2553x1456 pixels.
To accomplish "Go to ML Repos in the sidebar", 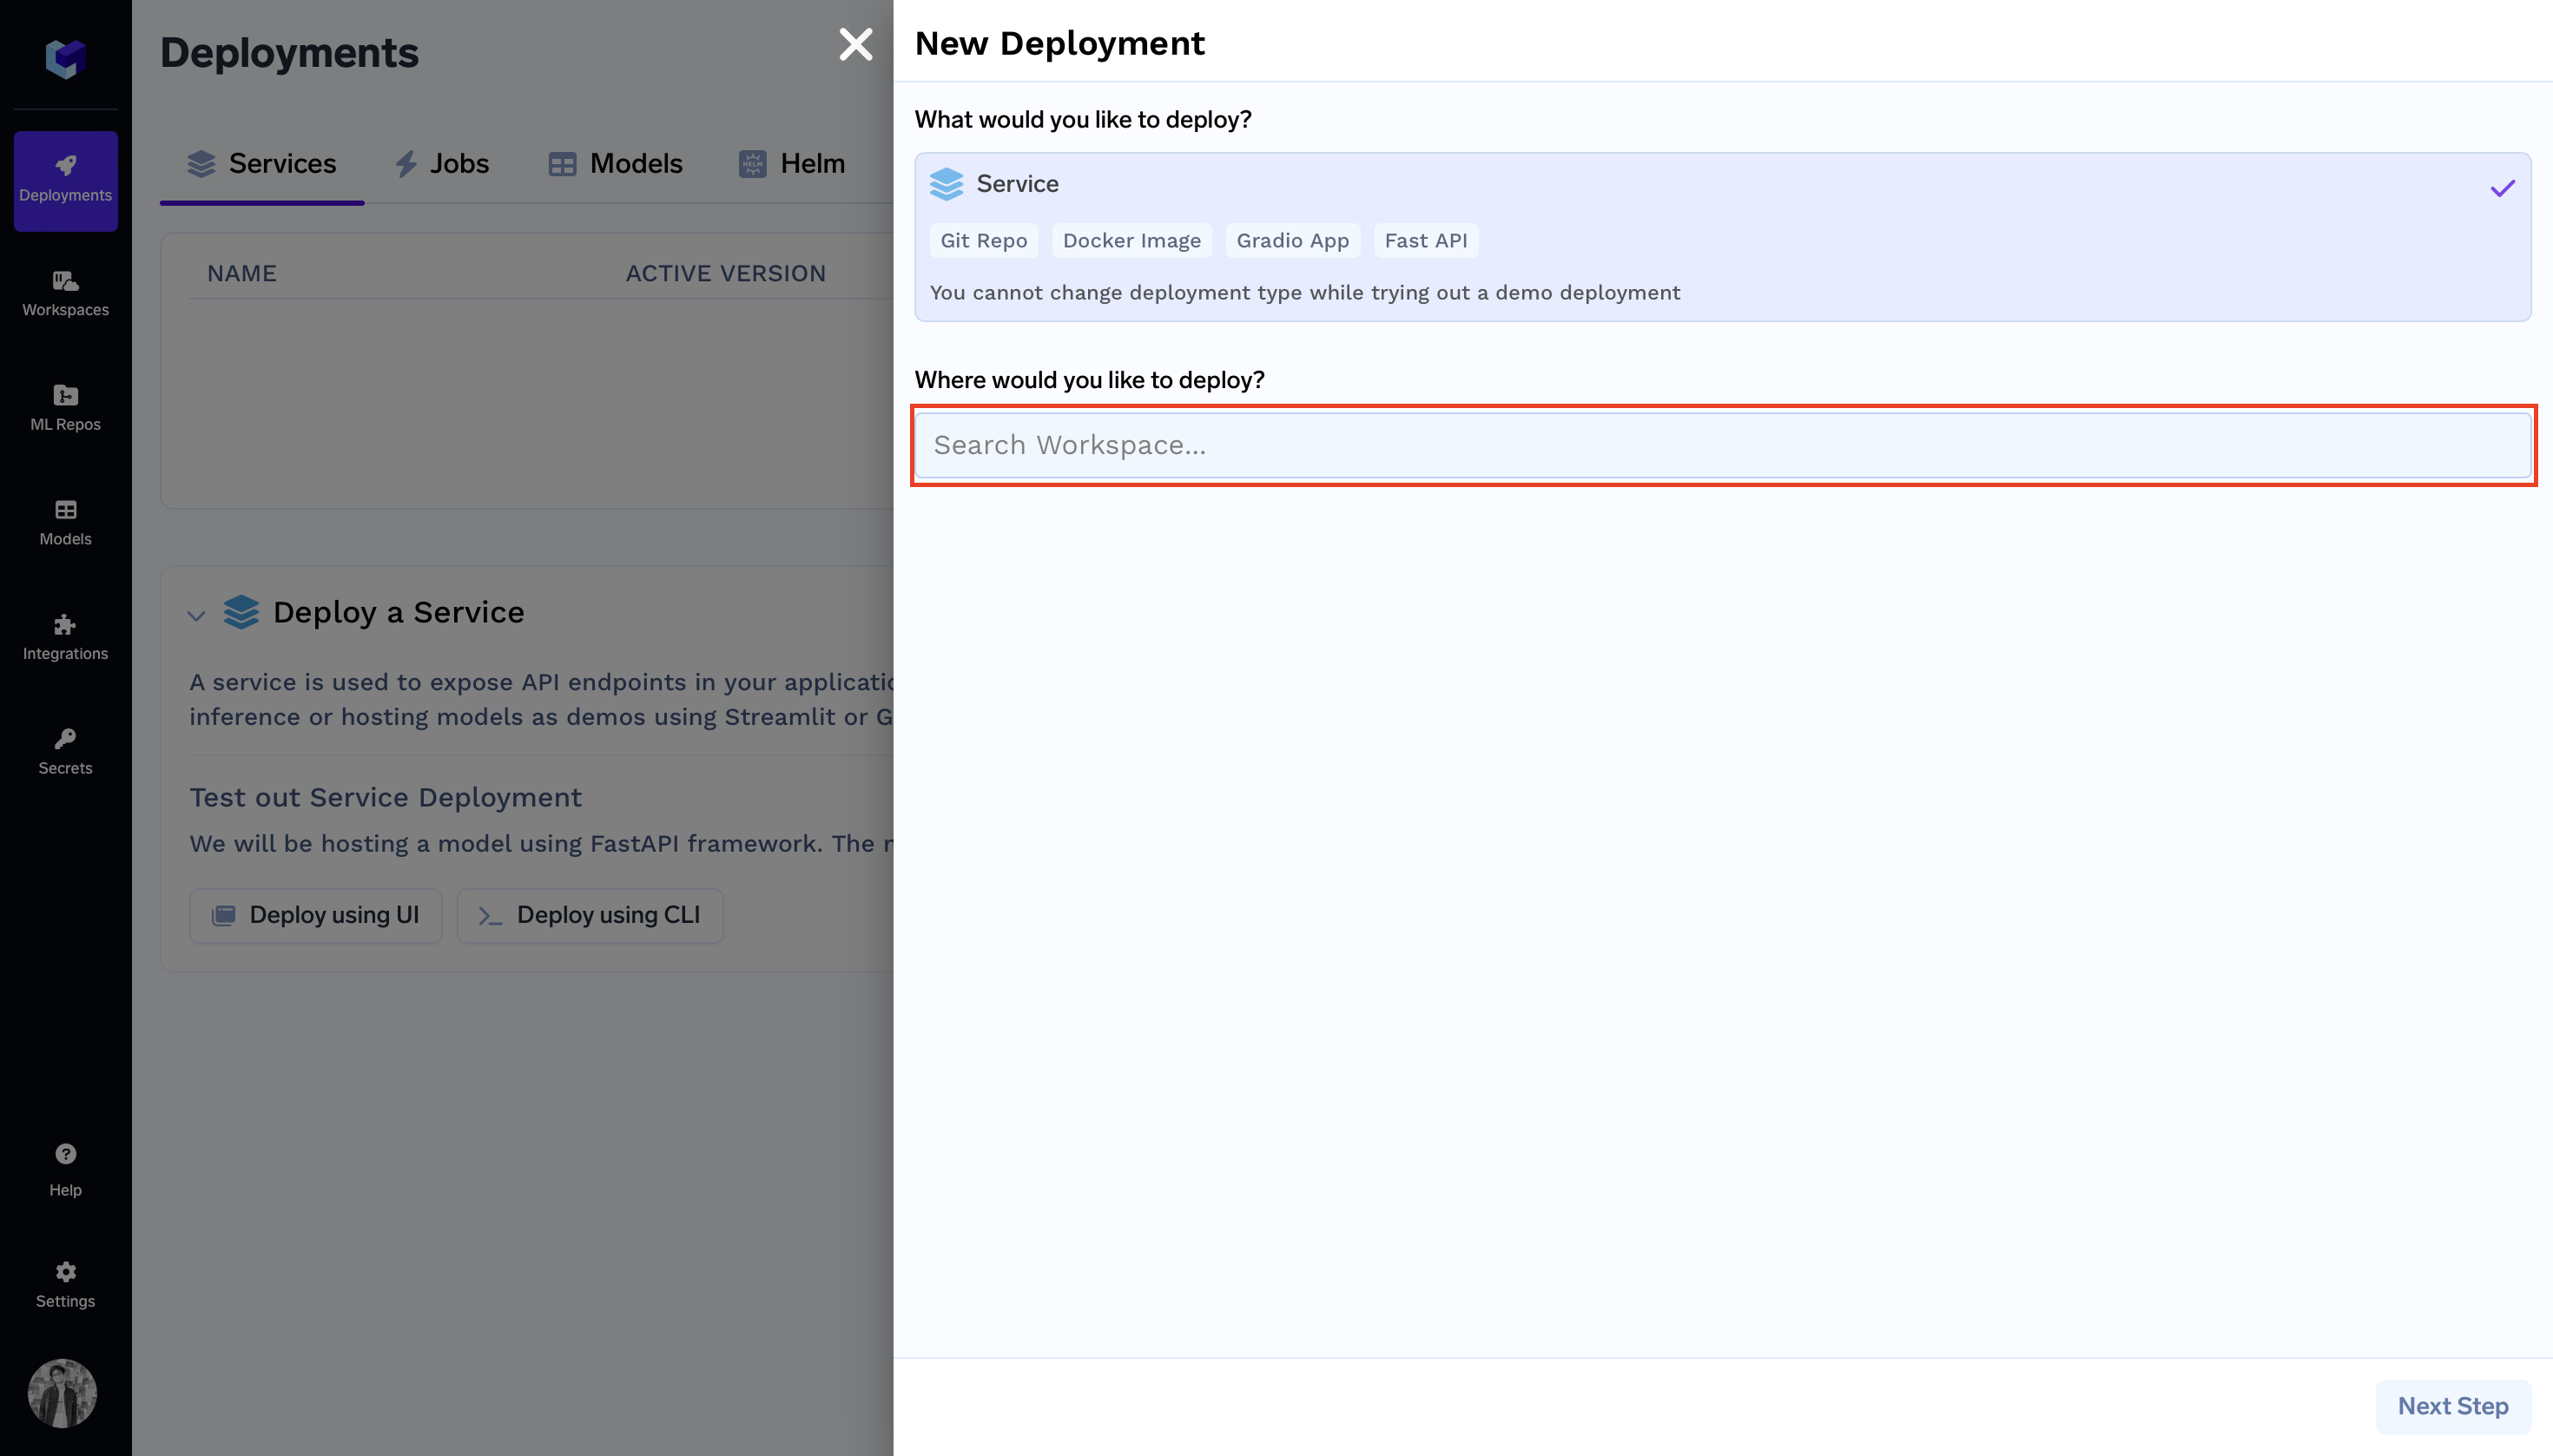I will pyautogui.click(x=65, y=408).
